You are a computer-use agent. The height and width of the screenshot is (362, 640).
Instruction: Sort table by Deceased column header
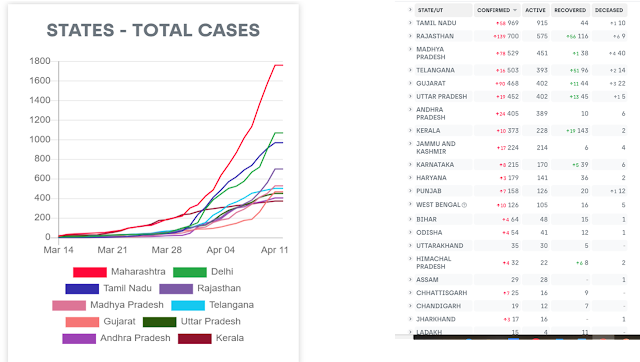(x=609, y=10)
